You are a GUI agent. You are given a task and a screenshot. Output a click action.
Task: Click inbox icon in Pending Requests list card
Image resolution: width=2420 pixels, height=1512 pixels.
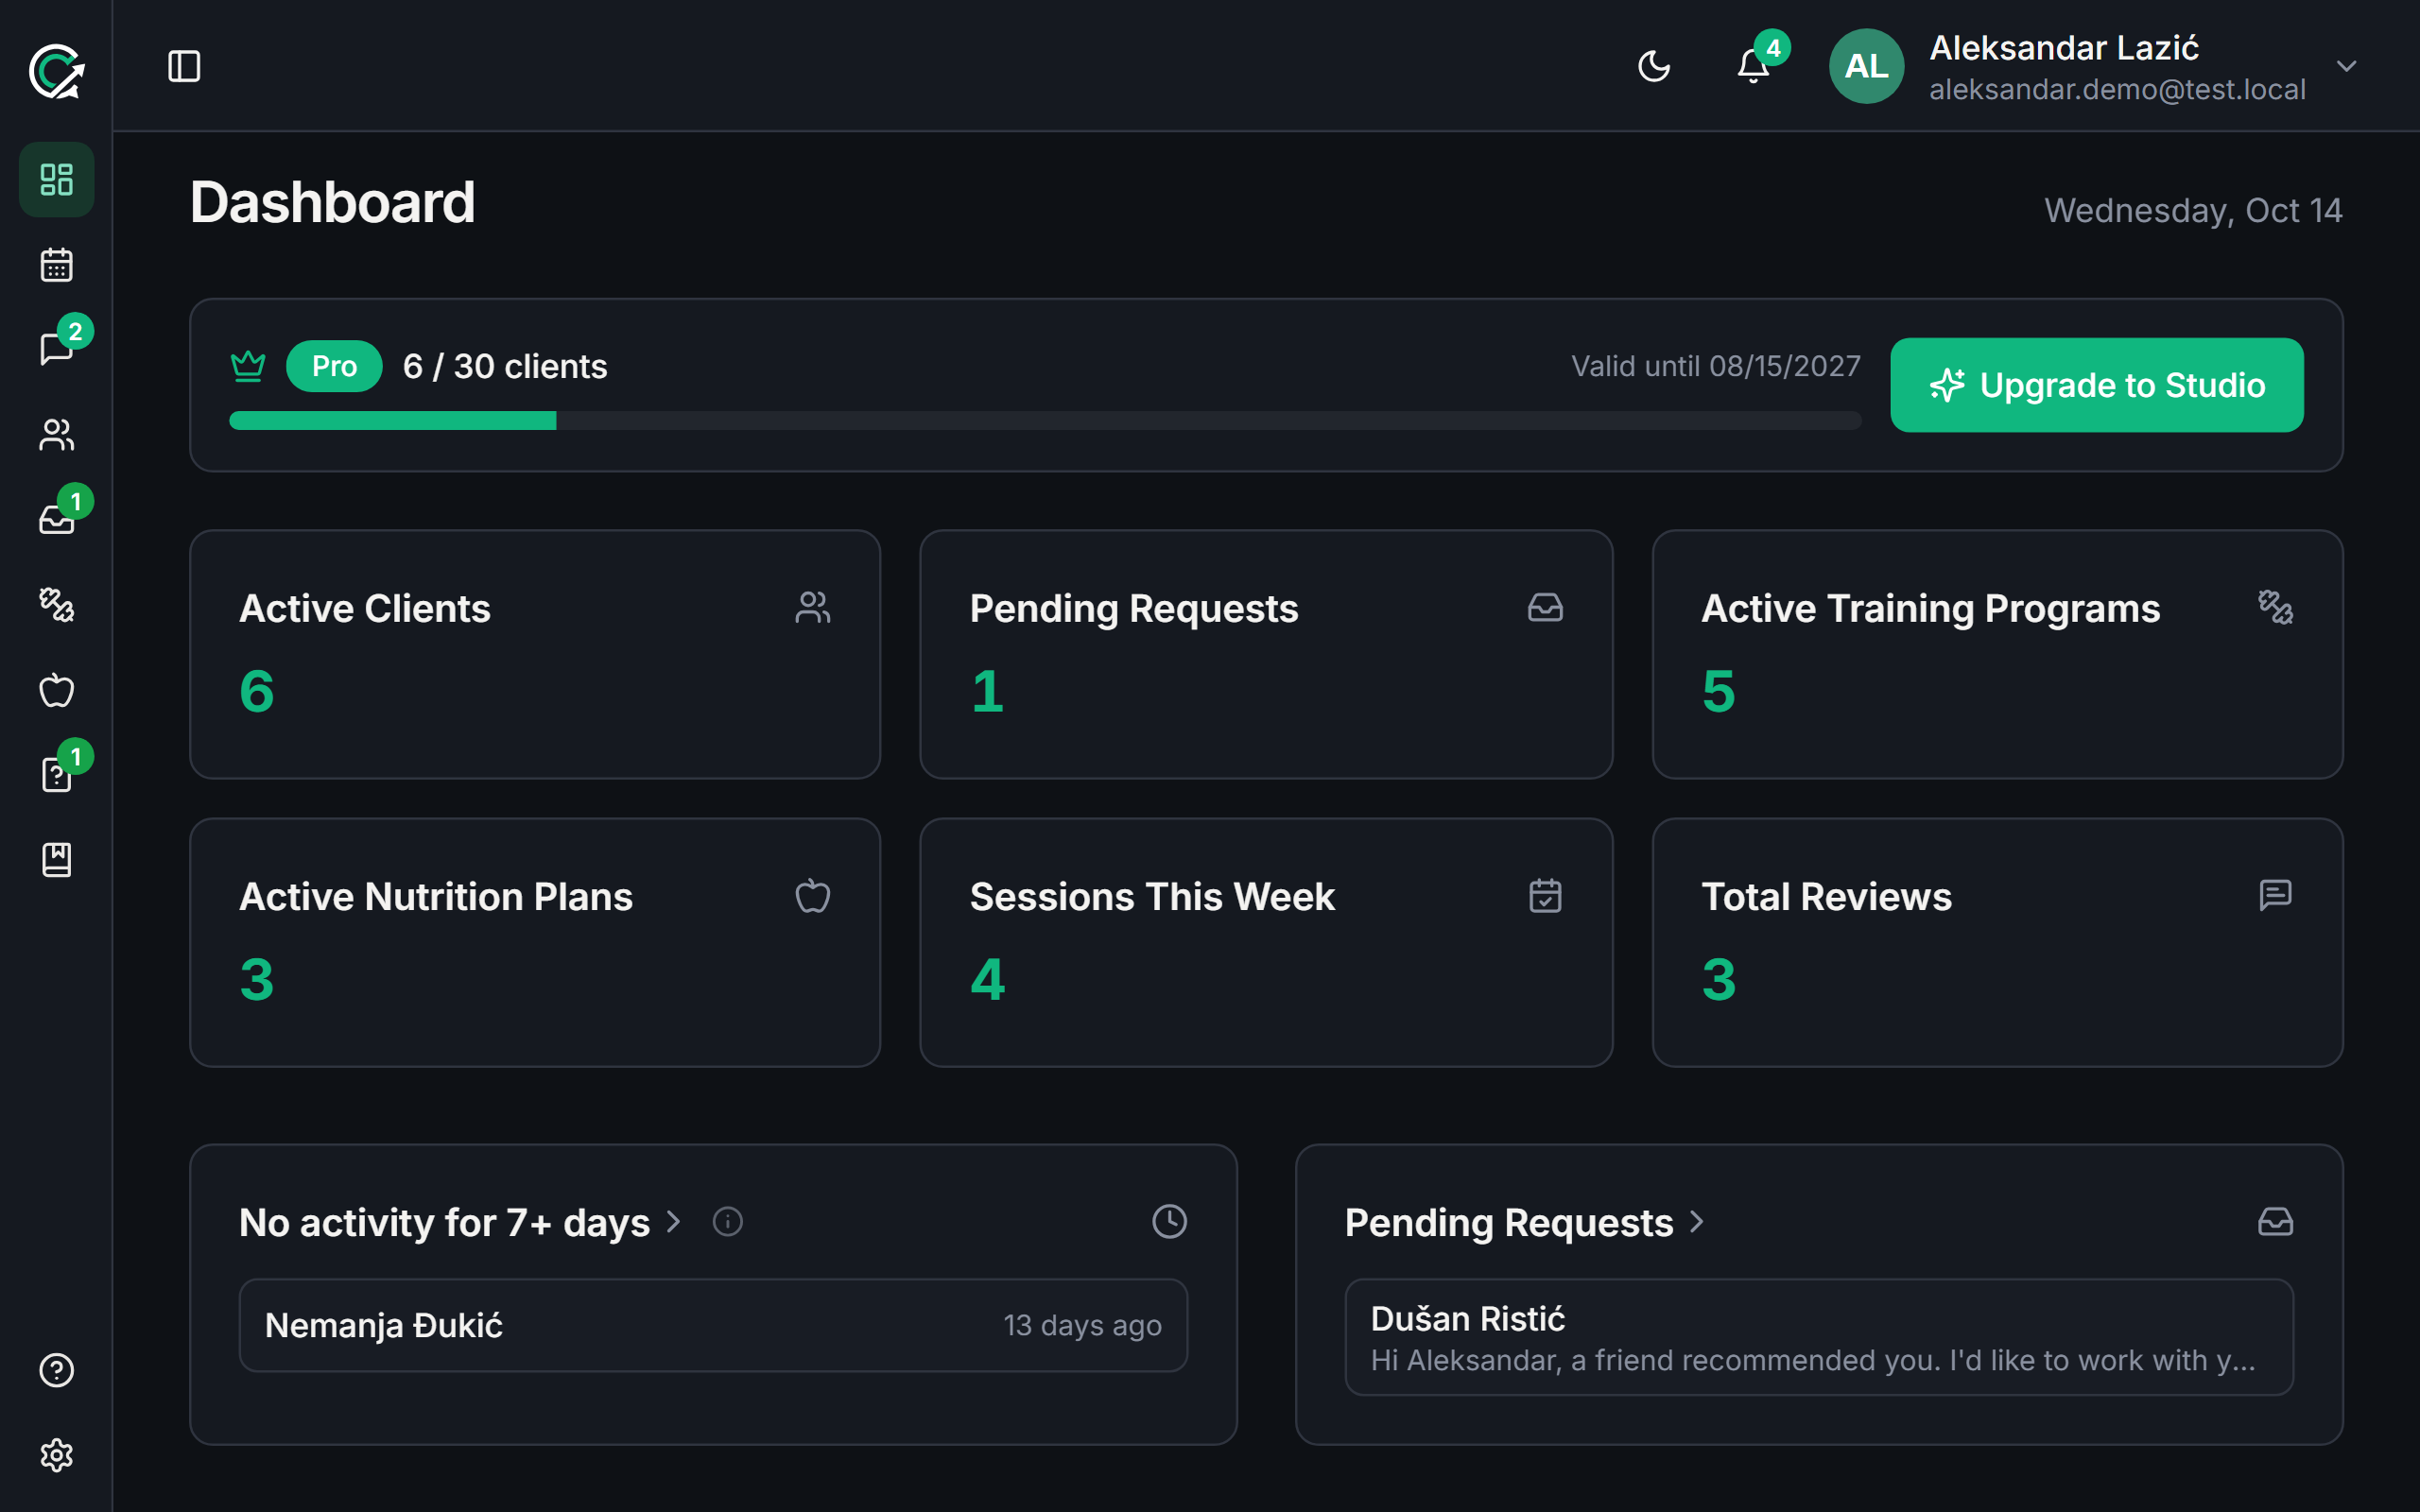click(2275, 1222)
